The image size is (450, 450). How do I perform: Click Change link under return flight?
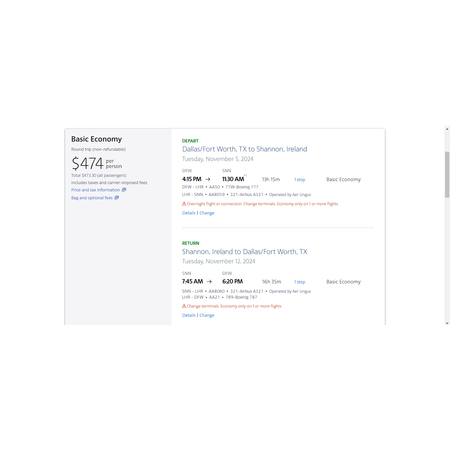pyautogui.click(x=207, y=315)
